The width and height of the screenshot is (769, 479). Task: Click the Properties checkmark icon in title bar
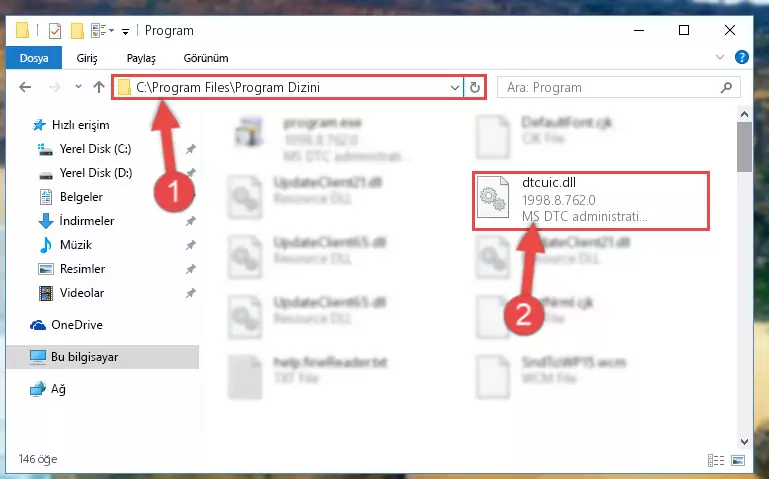coord(55,31)
